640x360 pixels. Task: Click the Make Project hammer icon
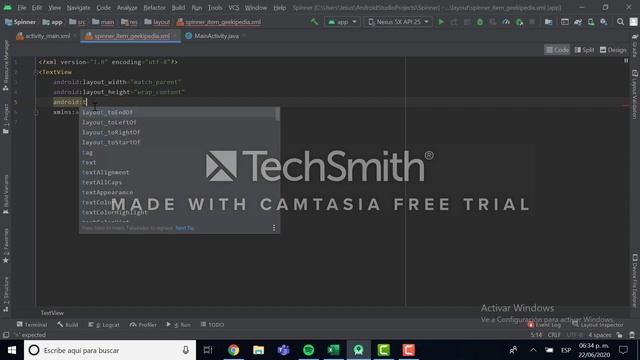pyautogui.click(x=314, y=22)
